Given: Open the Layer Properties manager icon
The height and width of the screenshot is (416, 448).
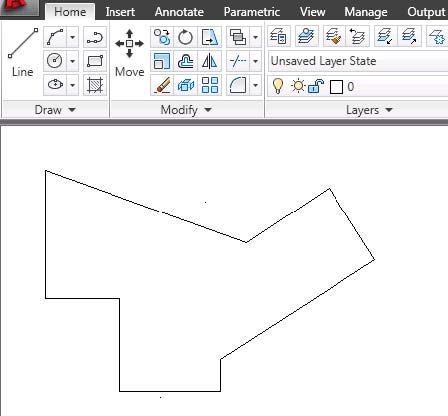Looking at the screenshot, I should click(x=279, y=36).
